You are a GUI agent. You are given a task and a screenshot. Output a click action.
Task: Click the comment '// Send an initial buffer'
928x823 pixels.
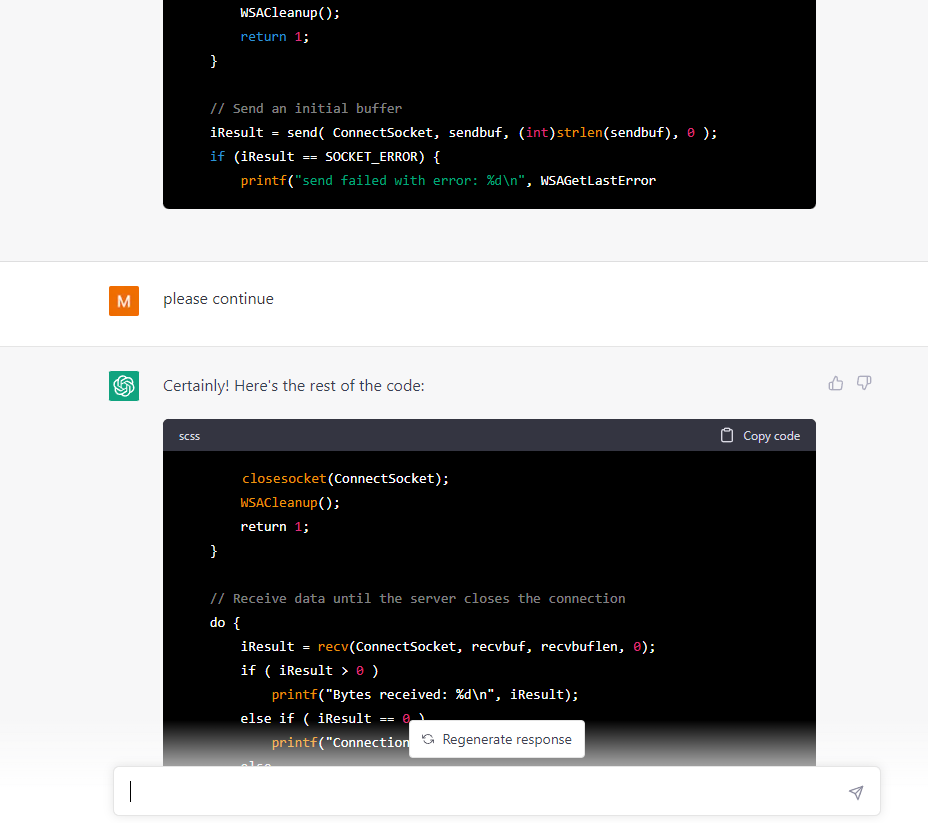pos(306,109)
